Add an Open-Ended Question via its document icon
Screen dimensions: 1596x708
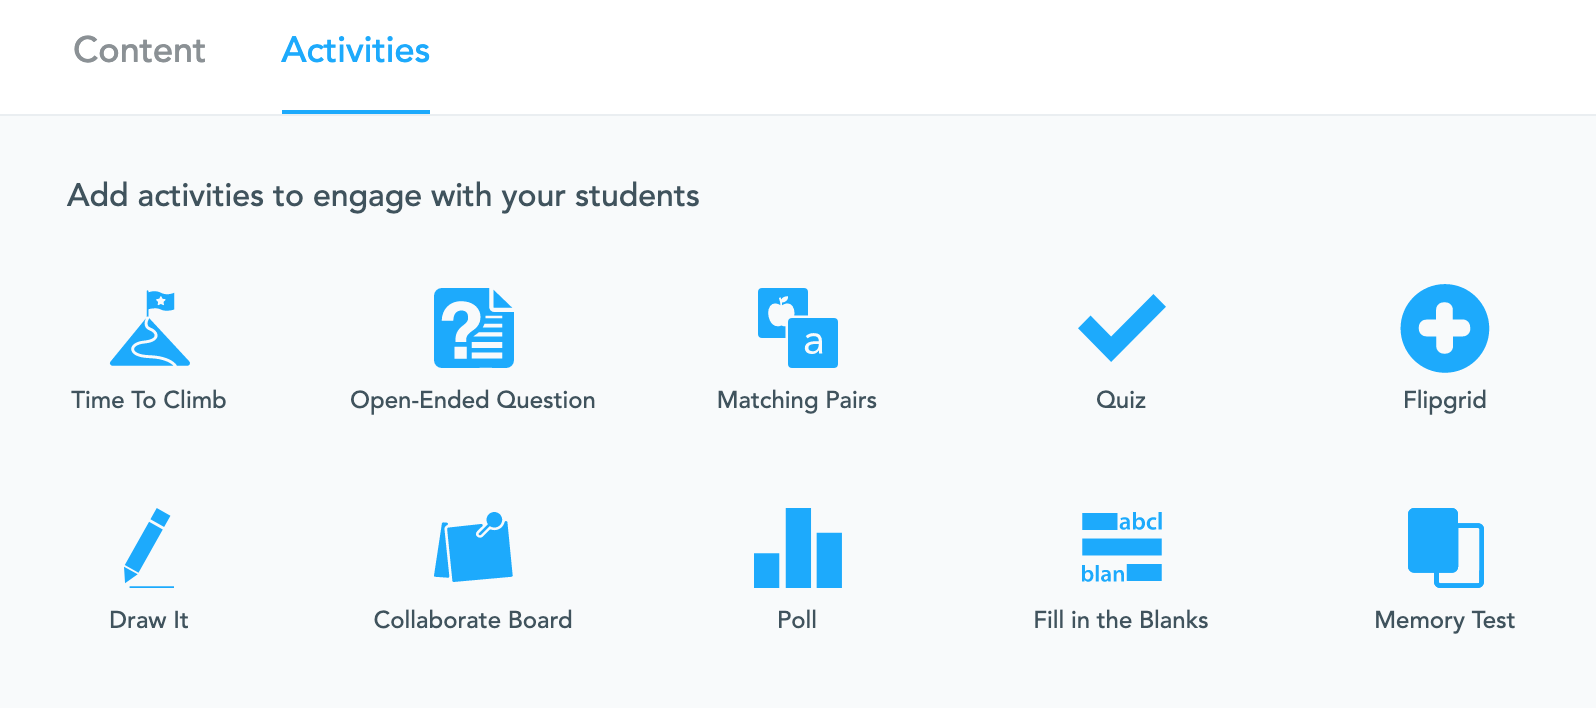473,328
